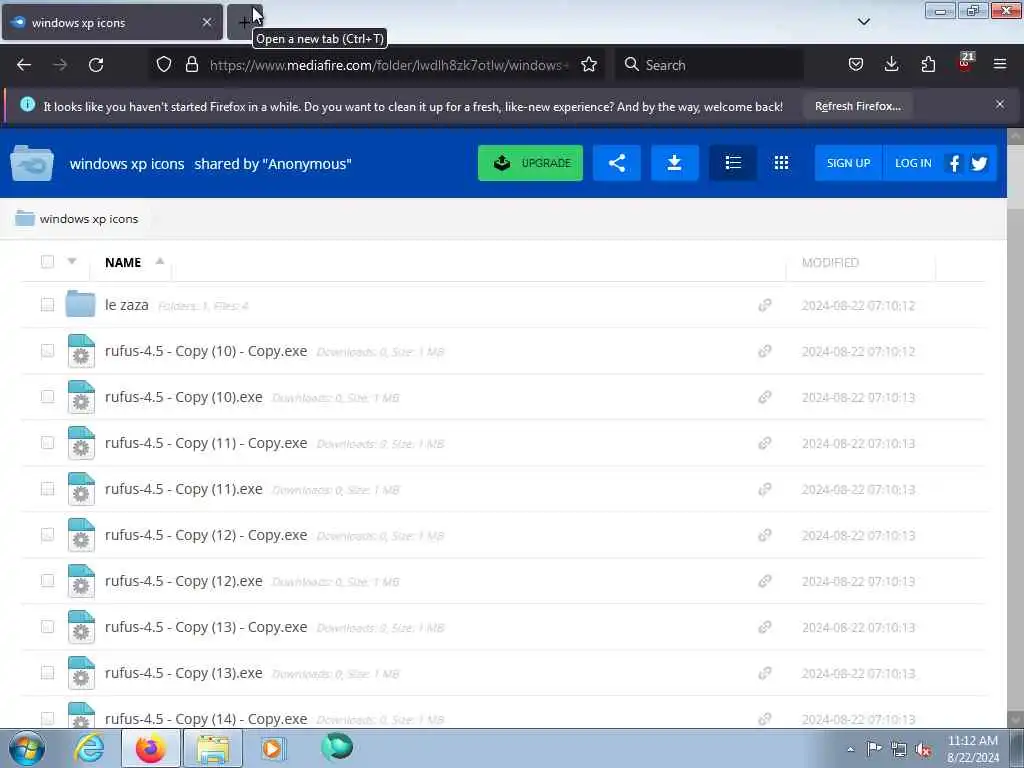Open the Windows Start menu
The height and width of the screenshot is (768, 1024).
tap(27, 748)
